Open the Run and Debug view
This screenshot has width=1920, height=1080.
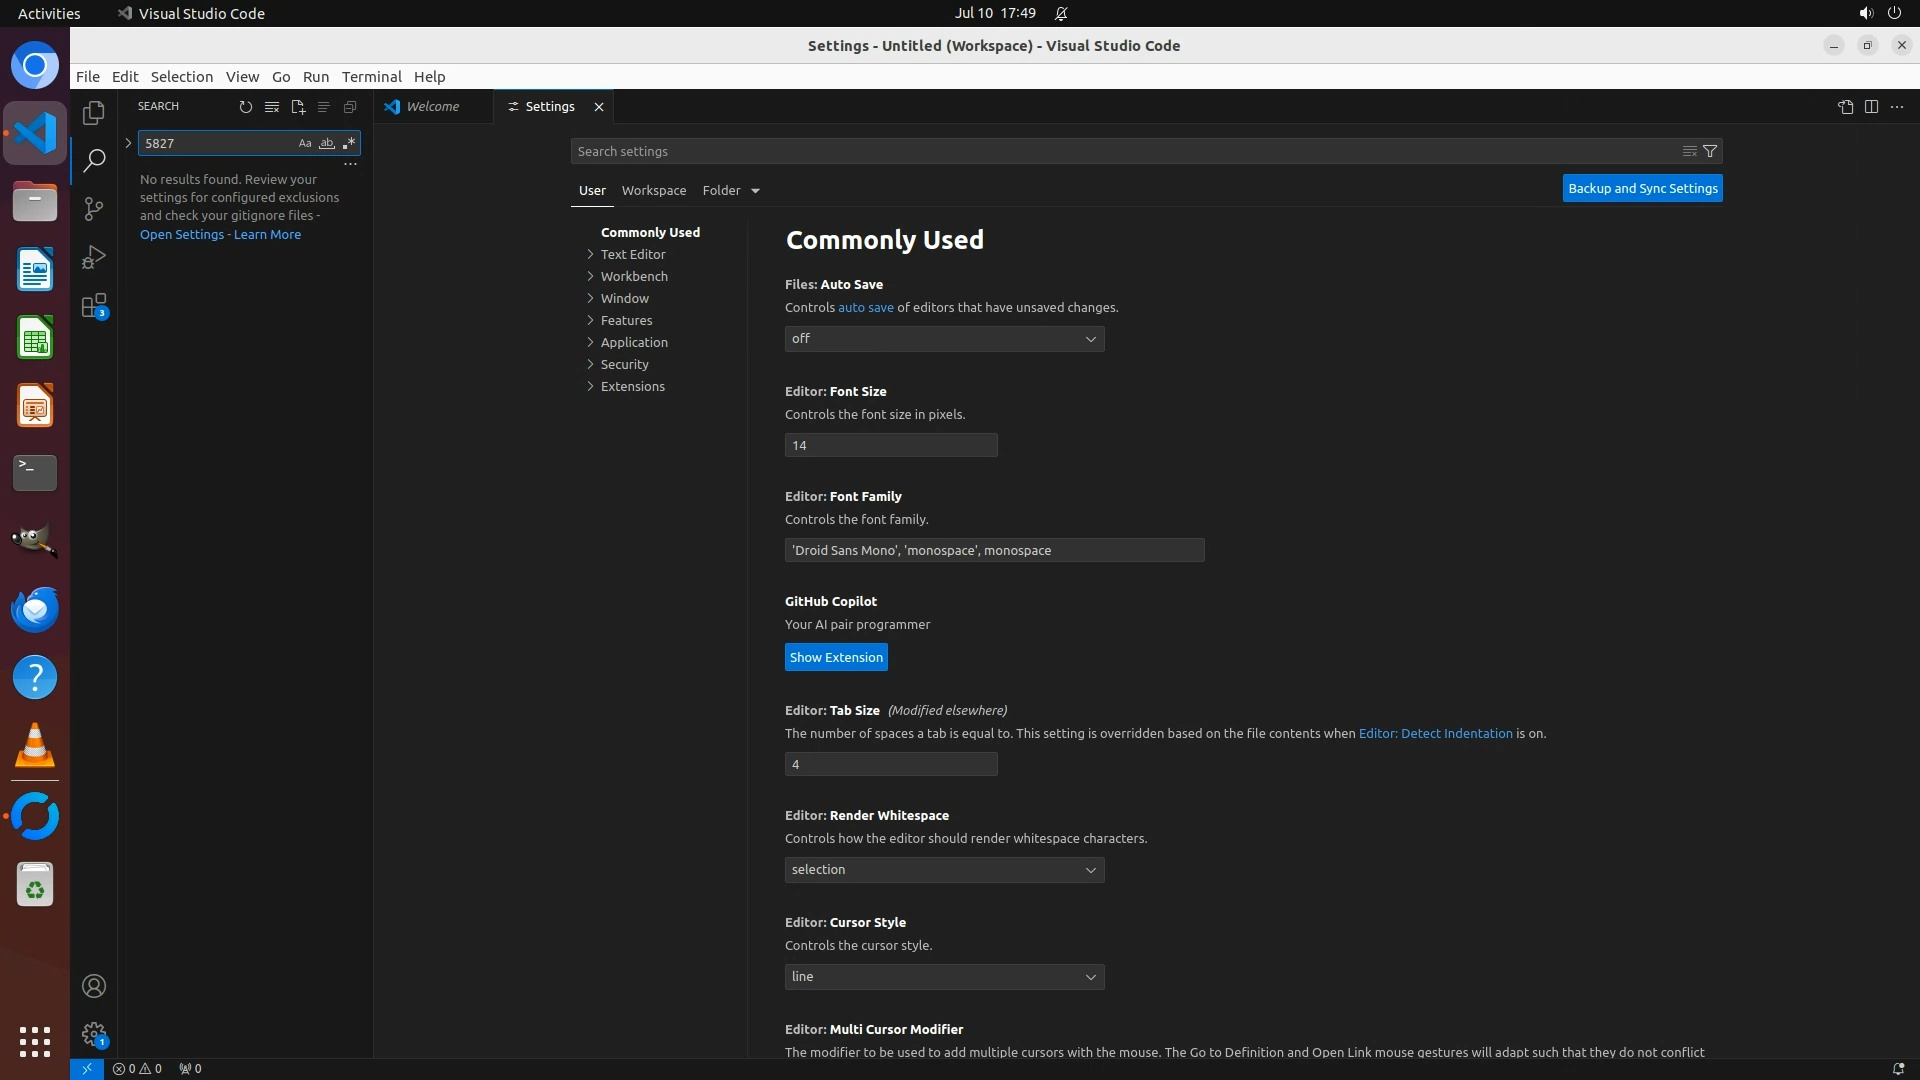coord(94,257)
